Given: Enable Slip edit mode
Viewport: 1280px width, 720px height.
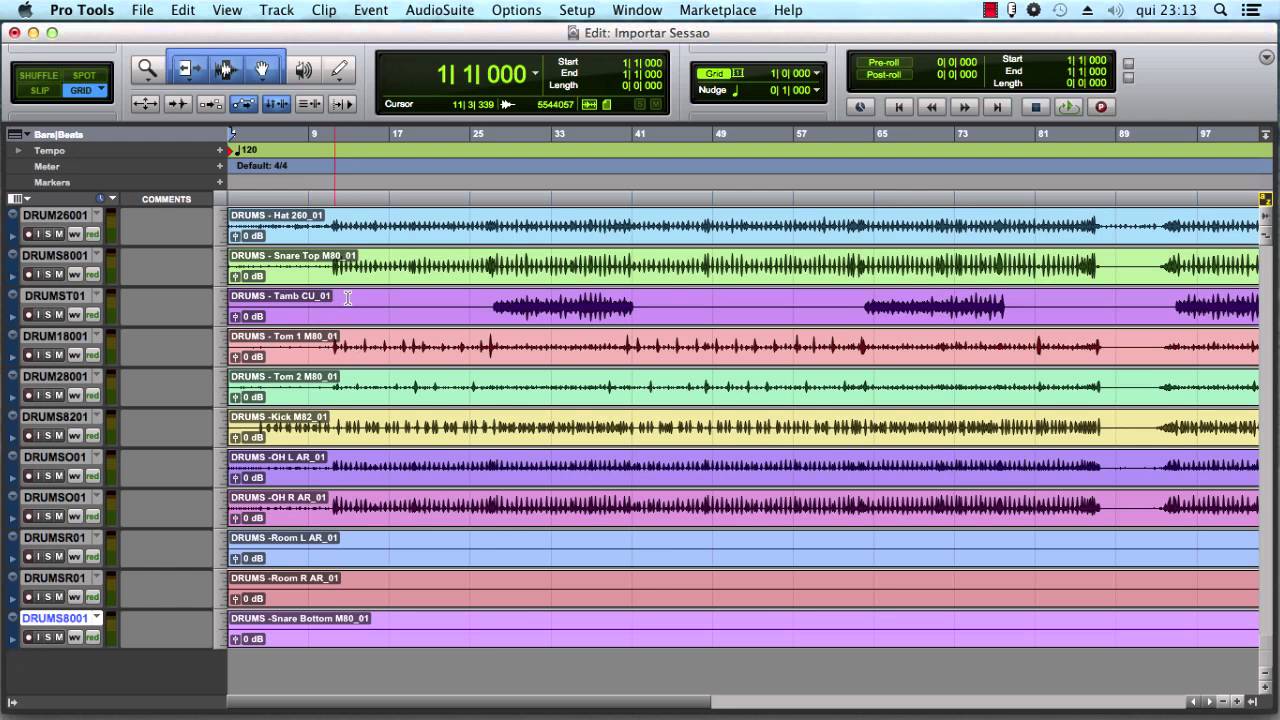Looking at the screenshot, I should [x=40, y=90].
